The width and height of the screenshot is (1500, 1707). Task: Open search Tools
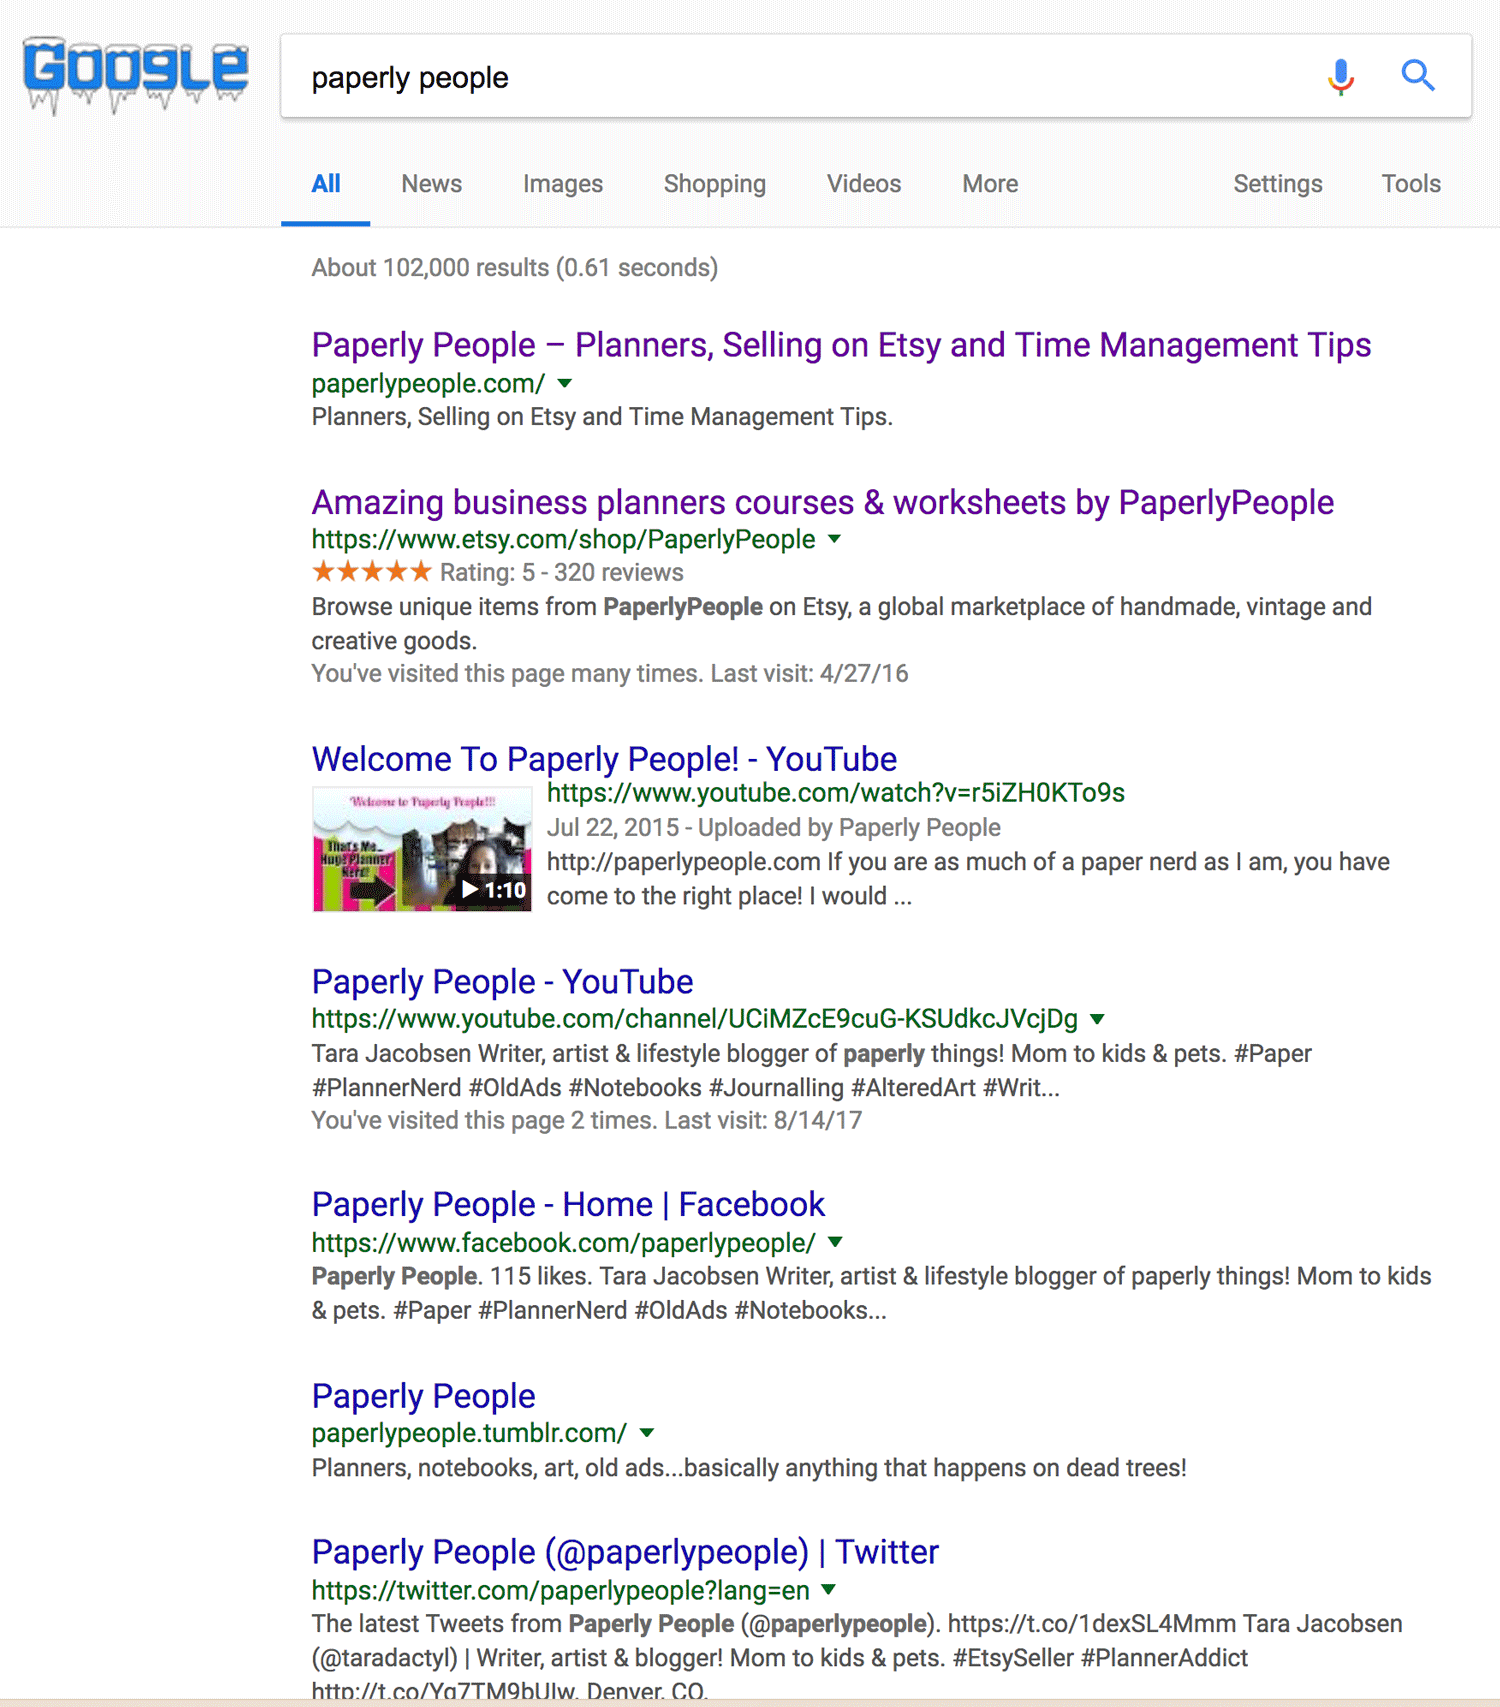pos(1411,184)
